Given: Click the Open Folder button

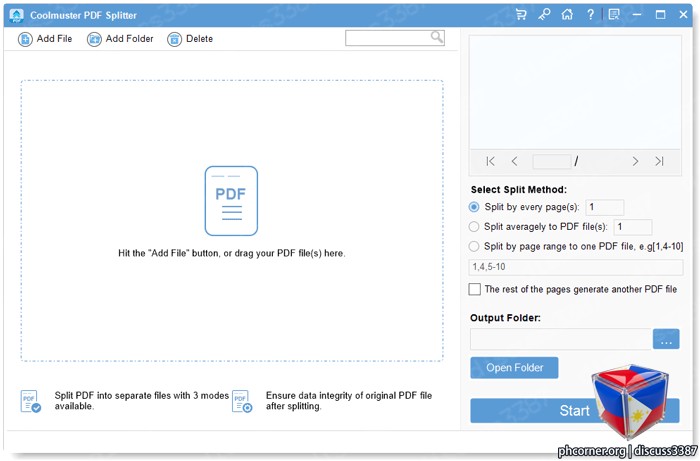Looking at the screenshot, I should pyautogui.click(x=514, y=368).
